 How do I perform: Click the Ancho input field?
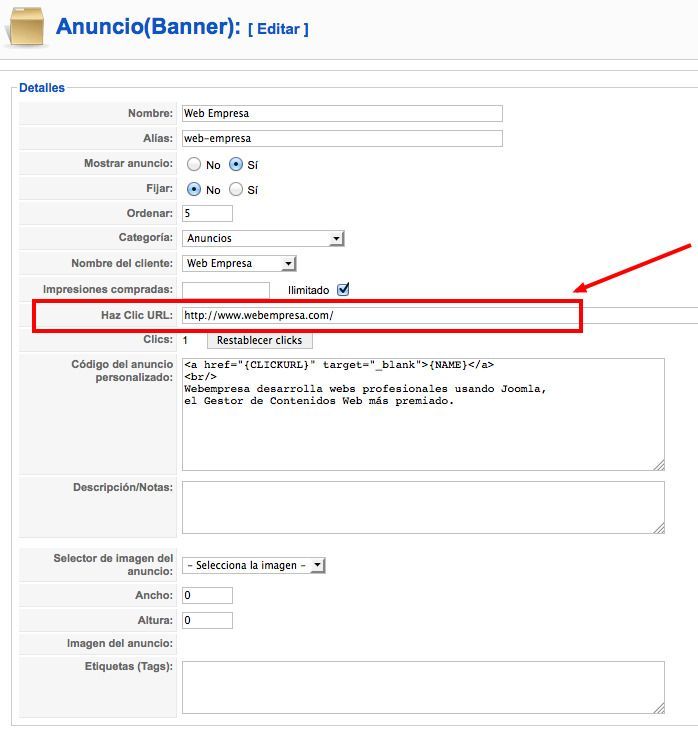(x=207, y=595)
